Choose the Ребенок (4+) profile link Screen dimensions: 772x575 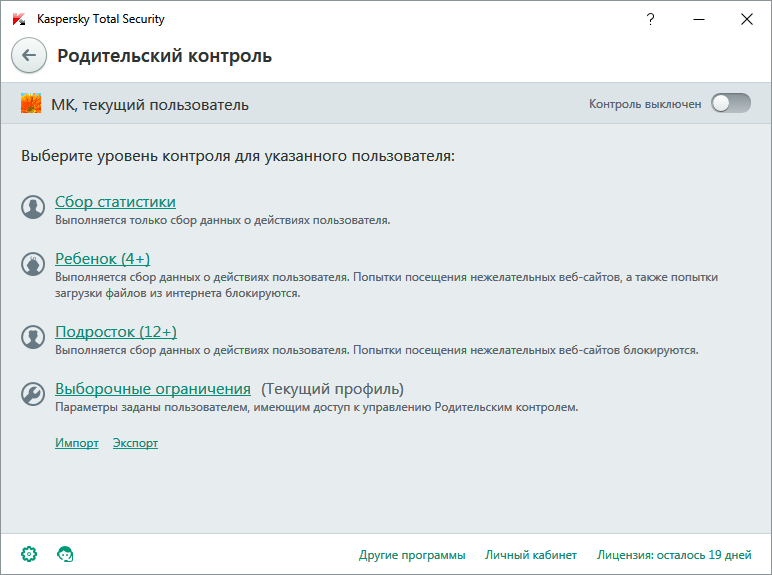[102, 259]
